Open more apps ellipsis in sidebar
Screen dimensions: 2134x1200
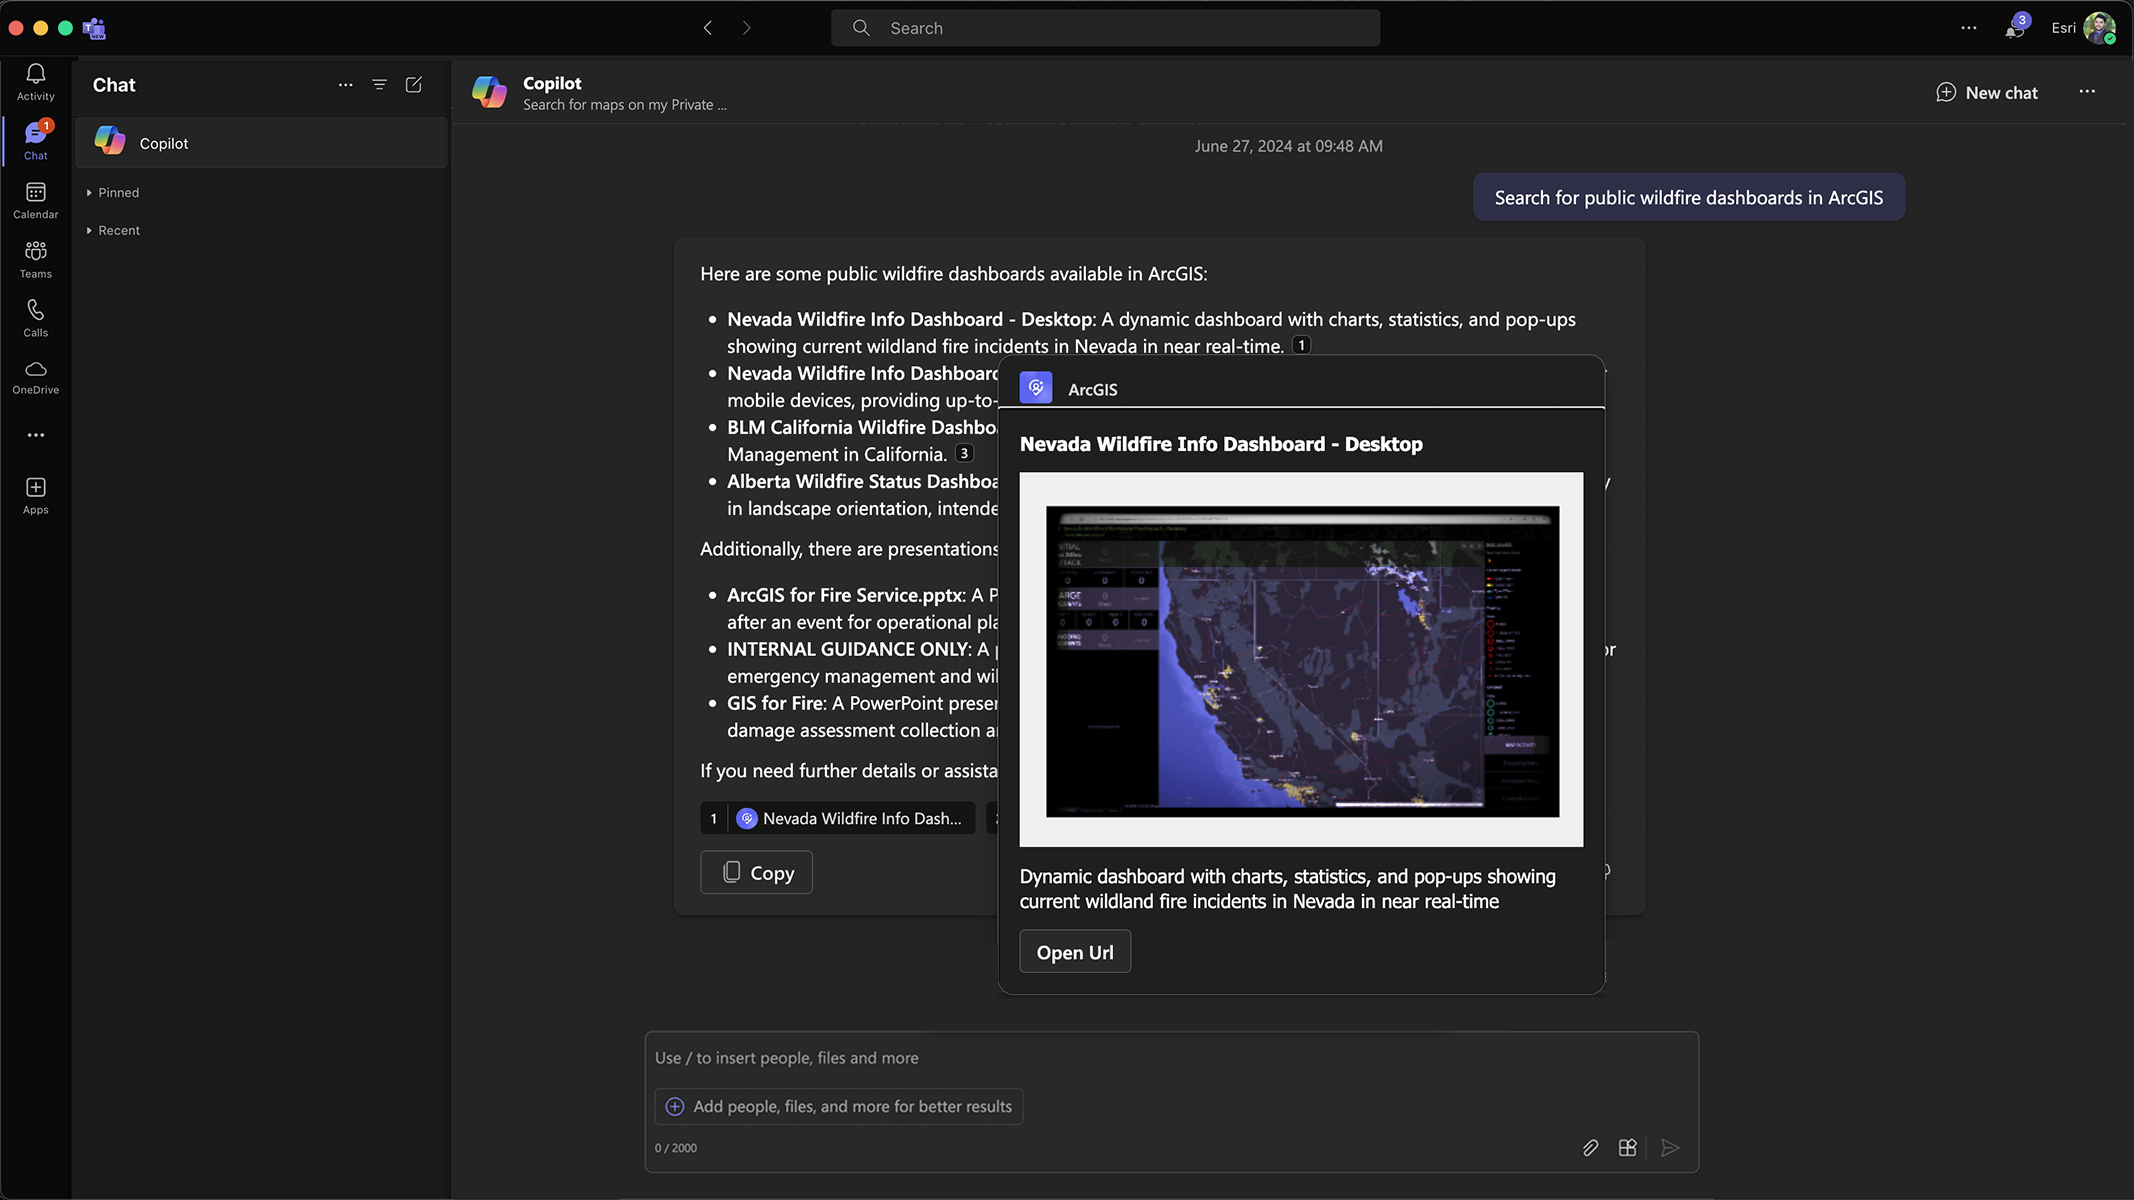[35, 435]
